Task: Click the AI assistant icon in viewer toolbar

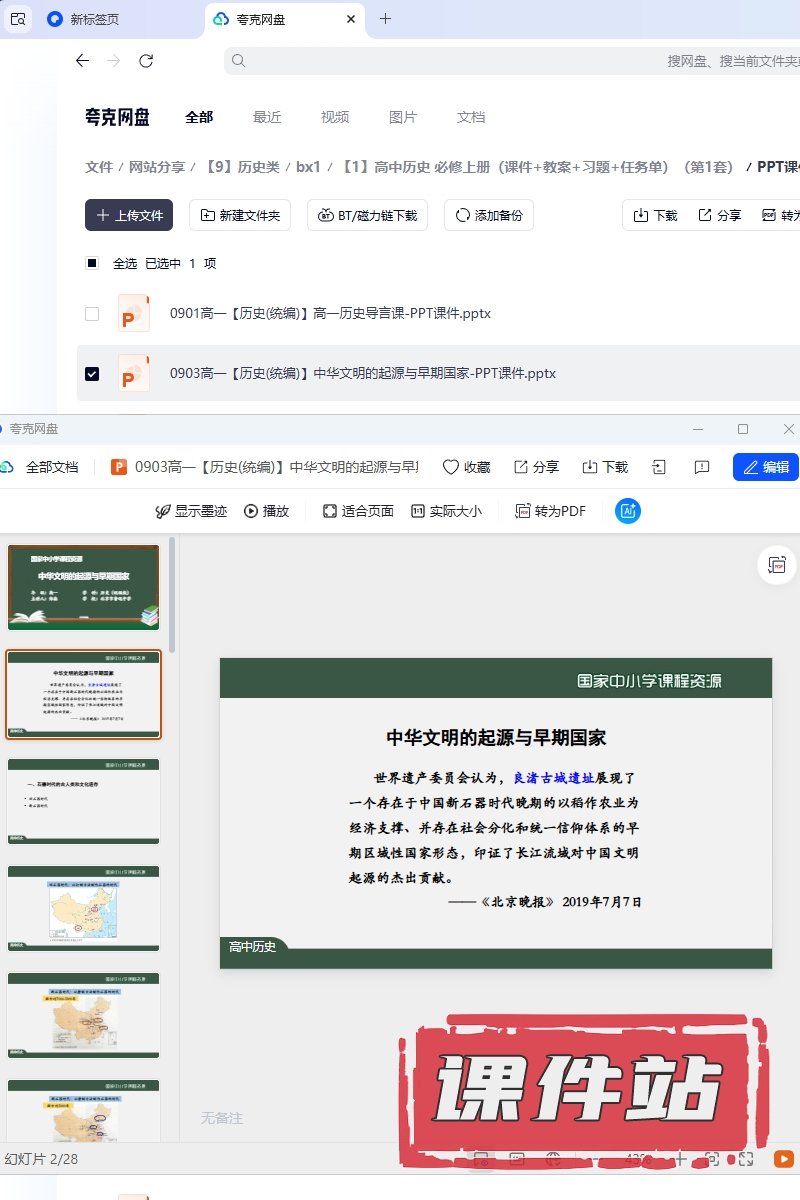Action: coord(628,511)
